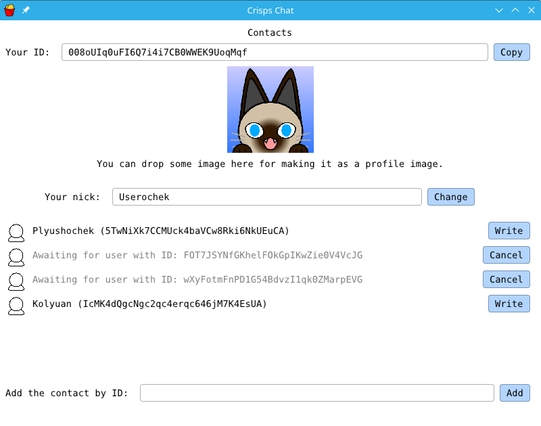Select contact text Kolyuan (IcMK4dQgcNgc2qc4erqc646jM7K4EsUA)

coord(149,304)
